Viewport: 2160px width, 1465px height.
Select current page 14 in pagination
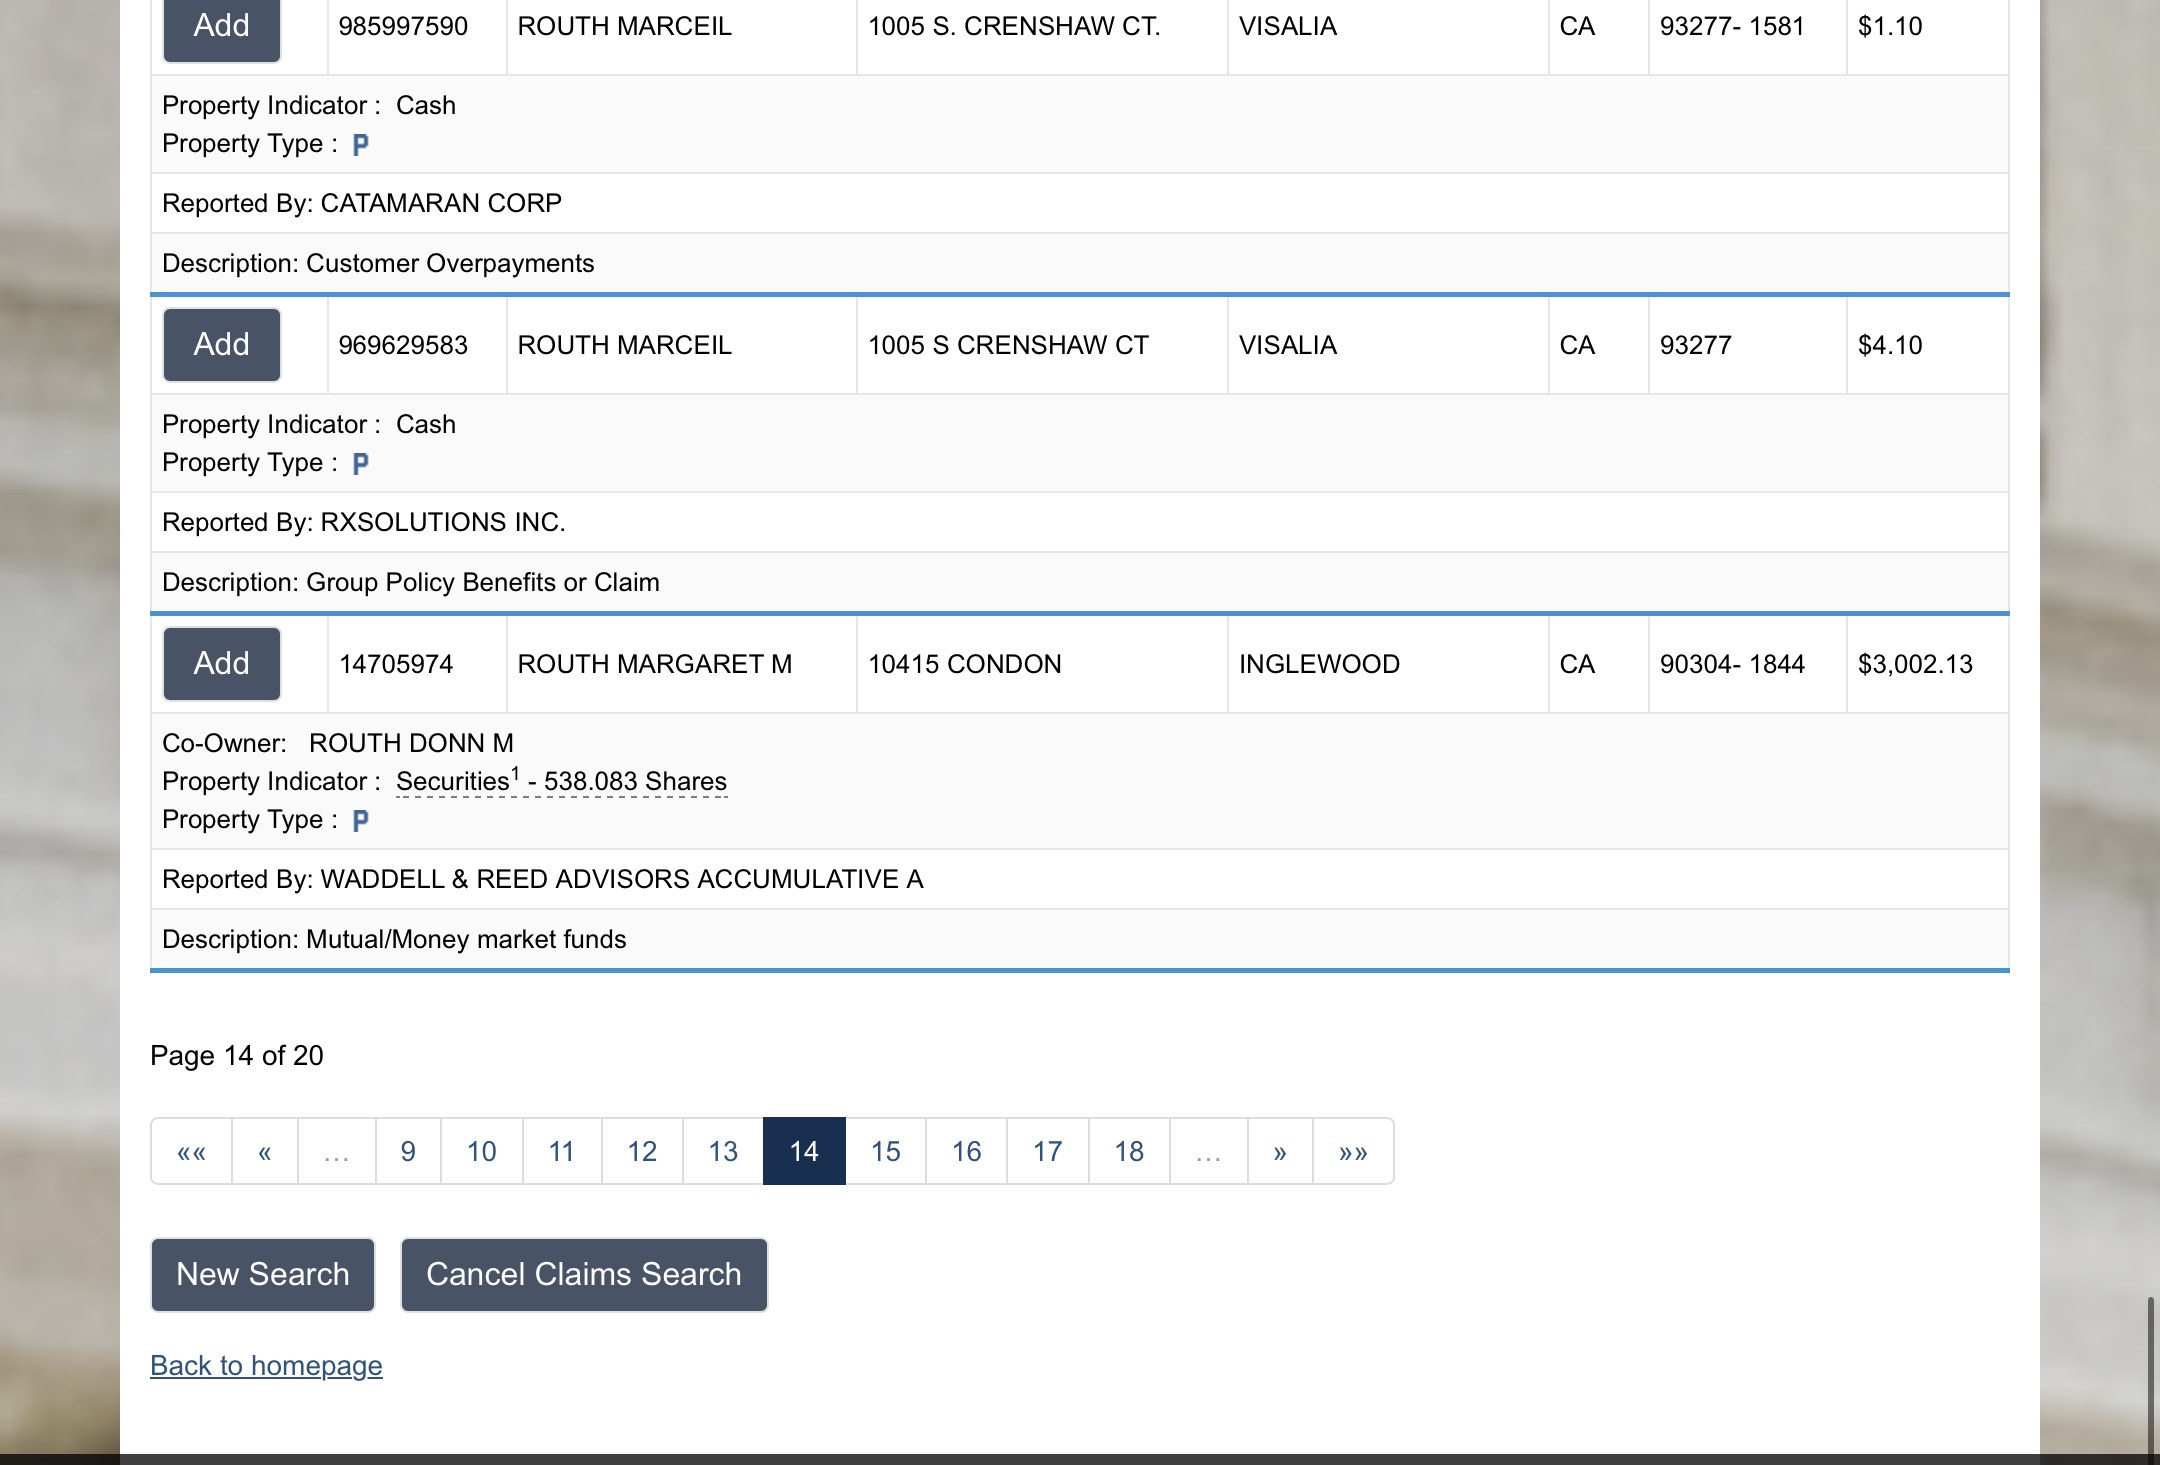tap(804, 1151)
